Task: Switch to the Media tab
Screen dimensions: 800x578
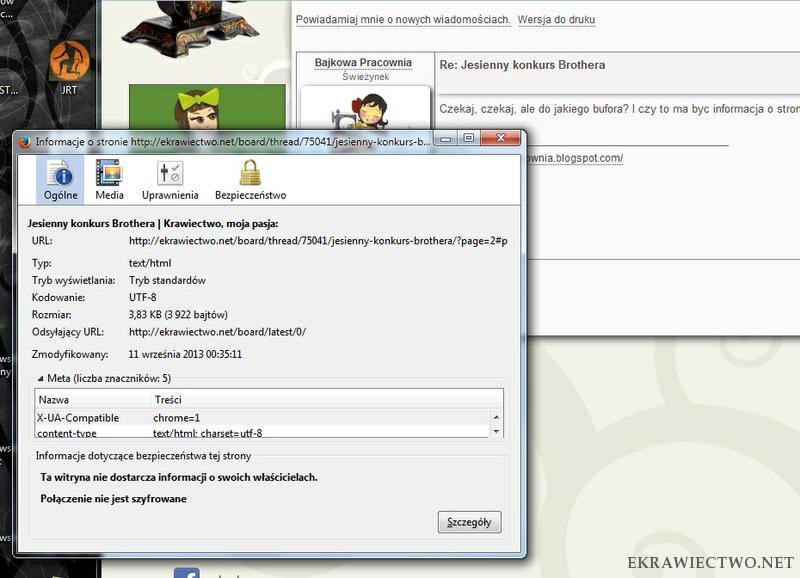Action: 109,180
